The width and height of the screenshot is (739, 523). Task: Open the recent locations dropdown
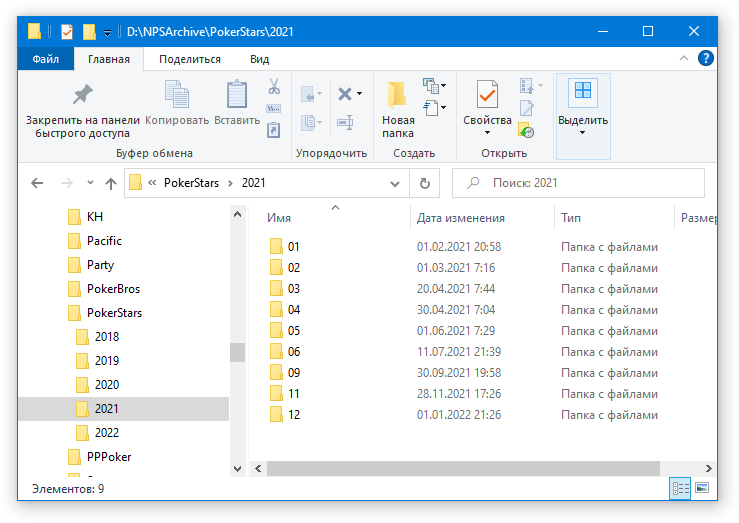90,183
